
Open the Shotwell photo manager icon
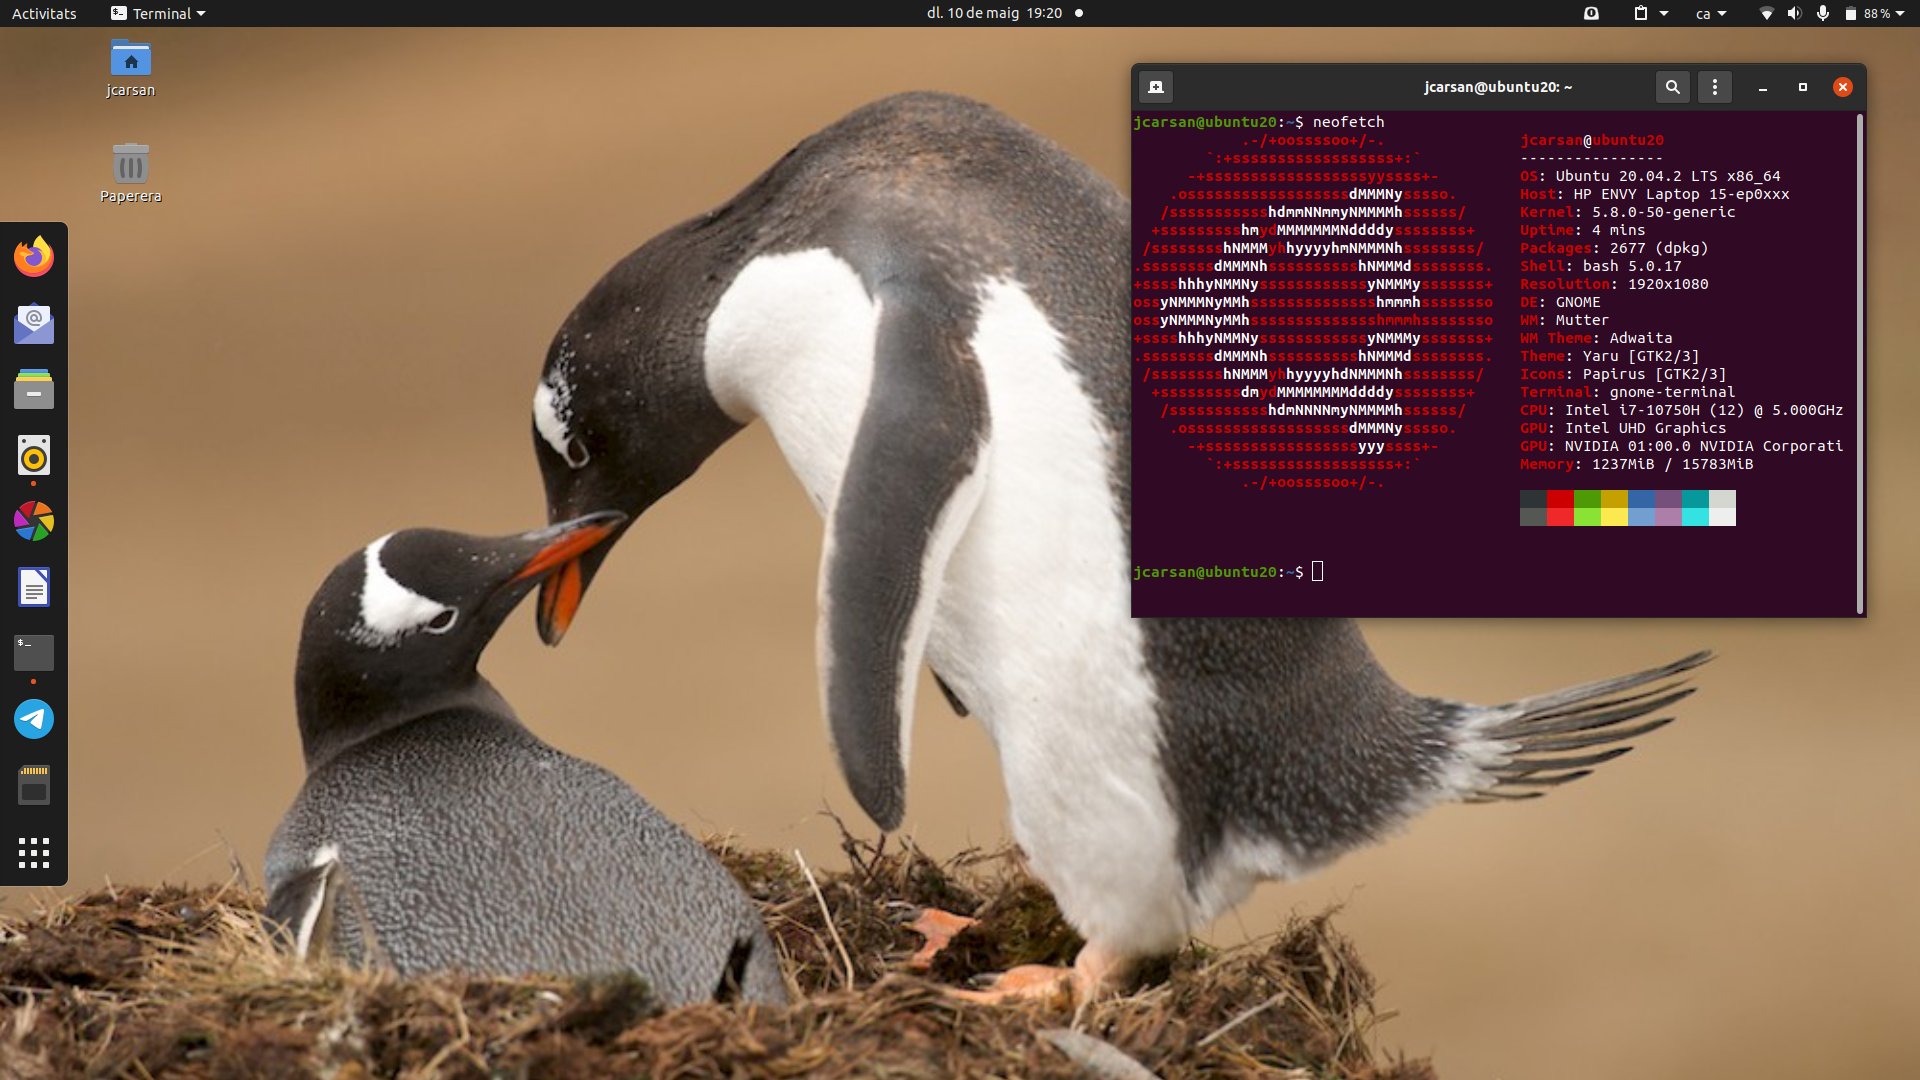click(x=34, y=521)
